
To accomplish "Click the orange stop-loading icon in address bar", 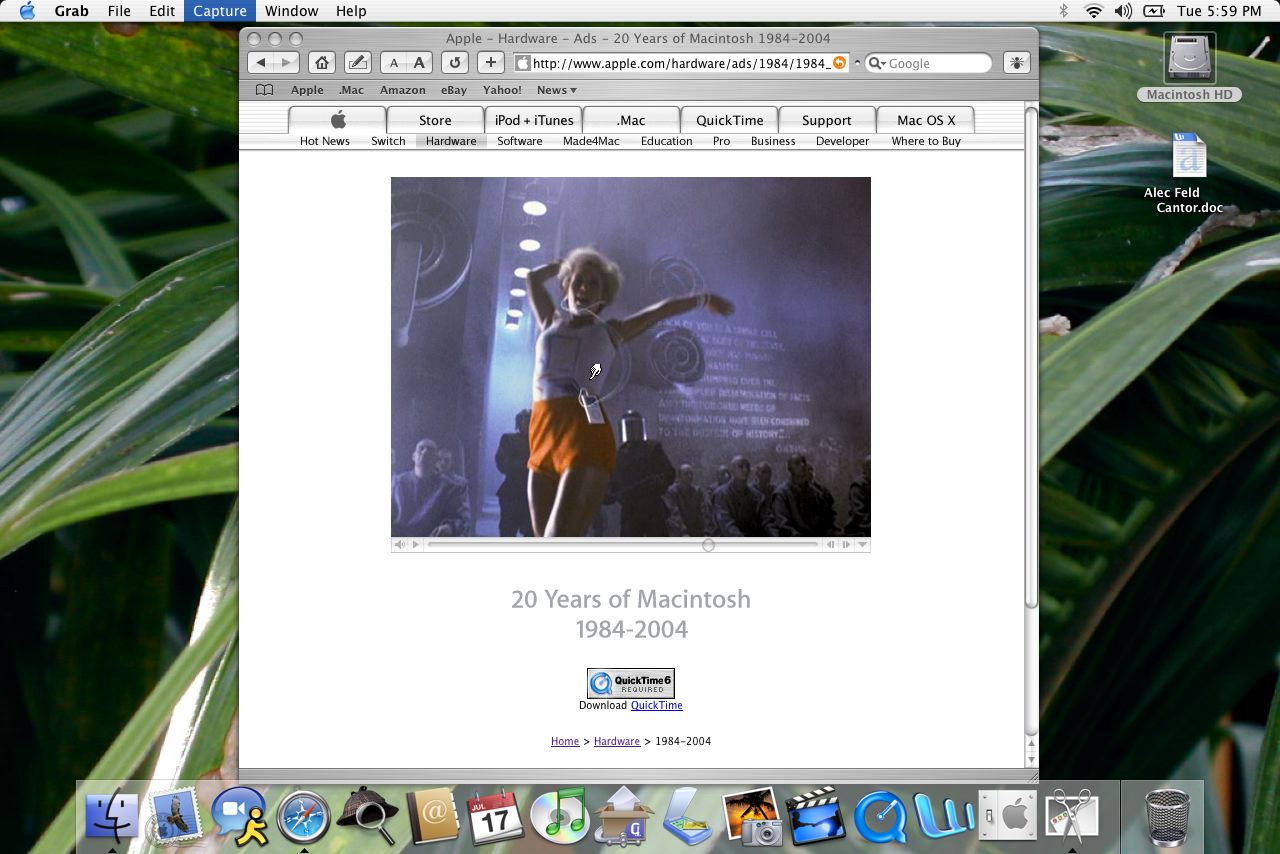I will tap(840, 63).
